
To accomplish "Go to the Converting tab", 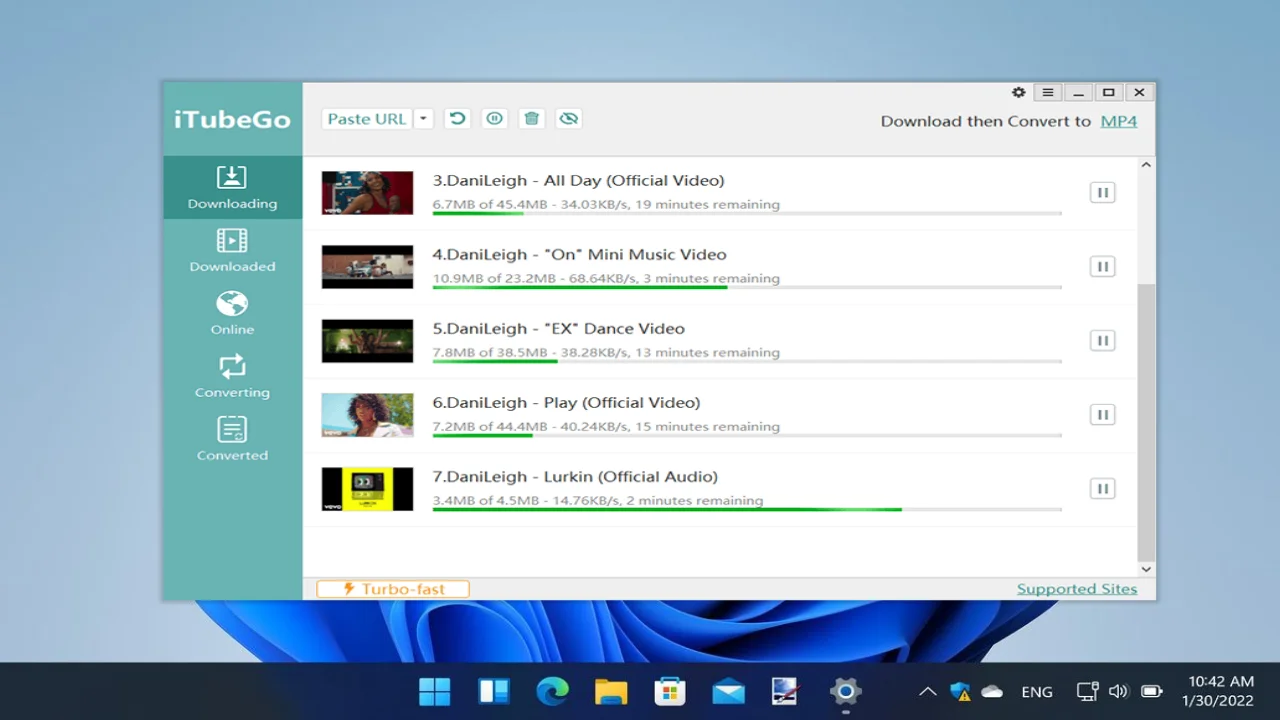I will 232,376.
